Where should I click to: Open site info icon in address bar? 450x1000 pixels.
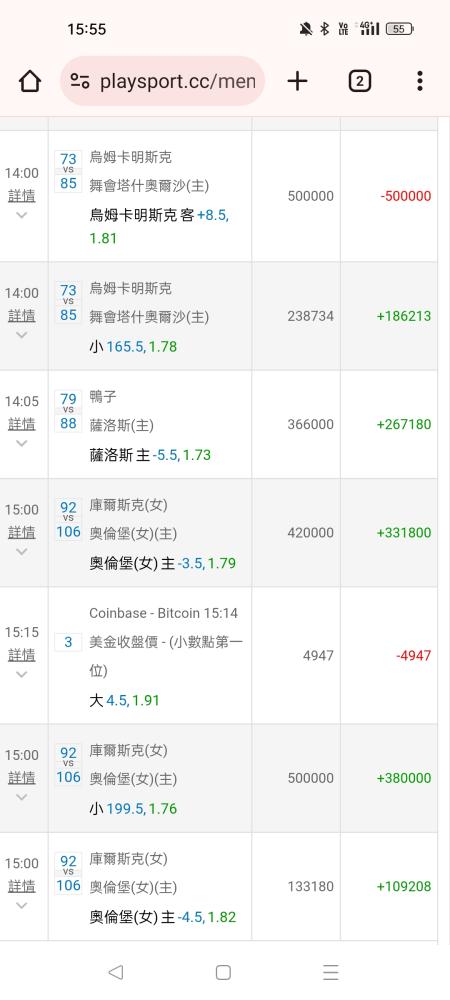80,81
